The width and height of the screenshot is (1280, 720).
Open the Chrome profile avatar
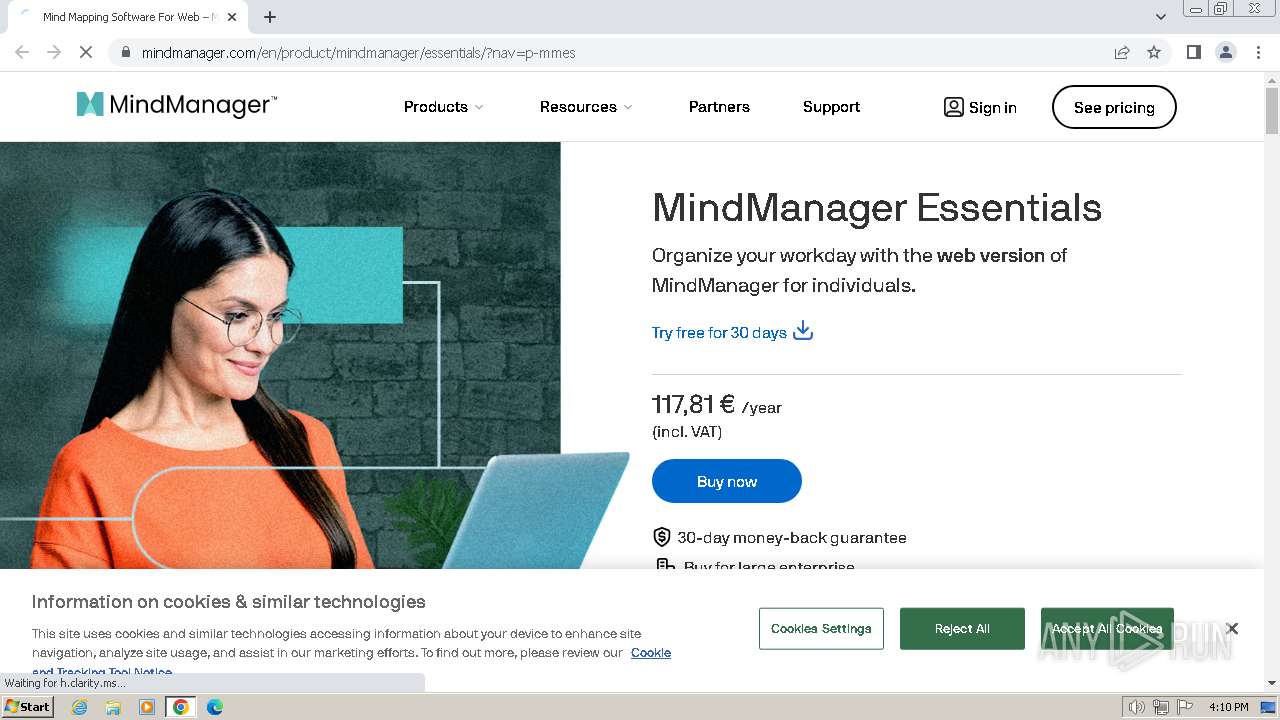pos(1226,52)
